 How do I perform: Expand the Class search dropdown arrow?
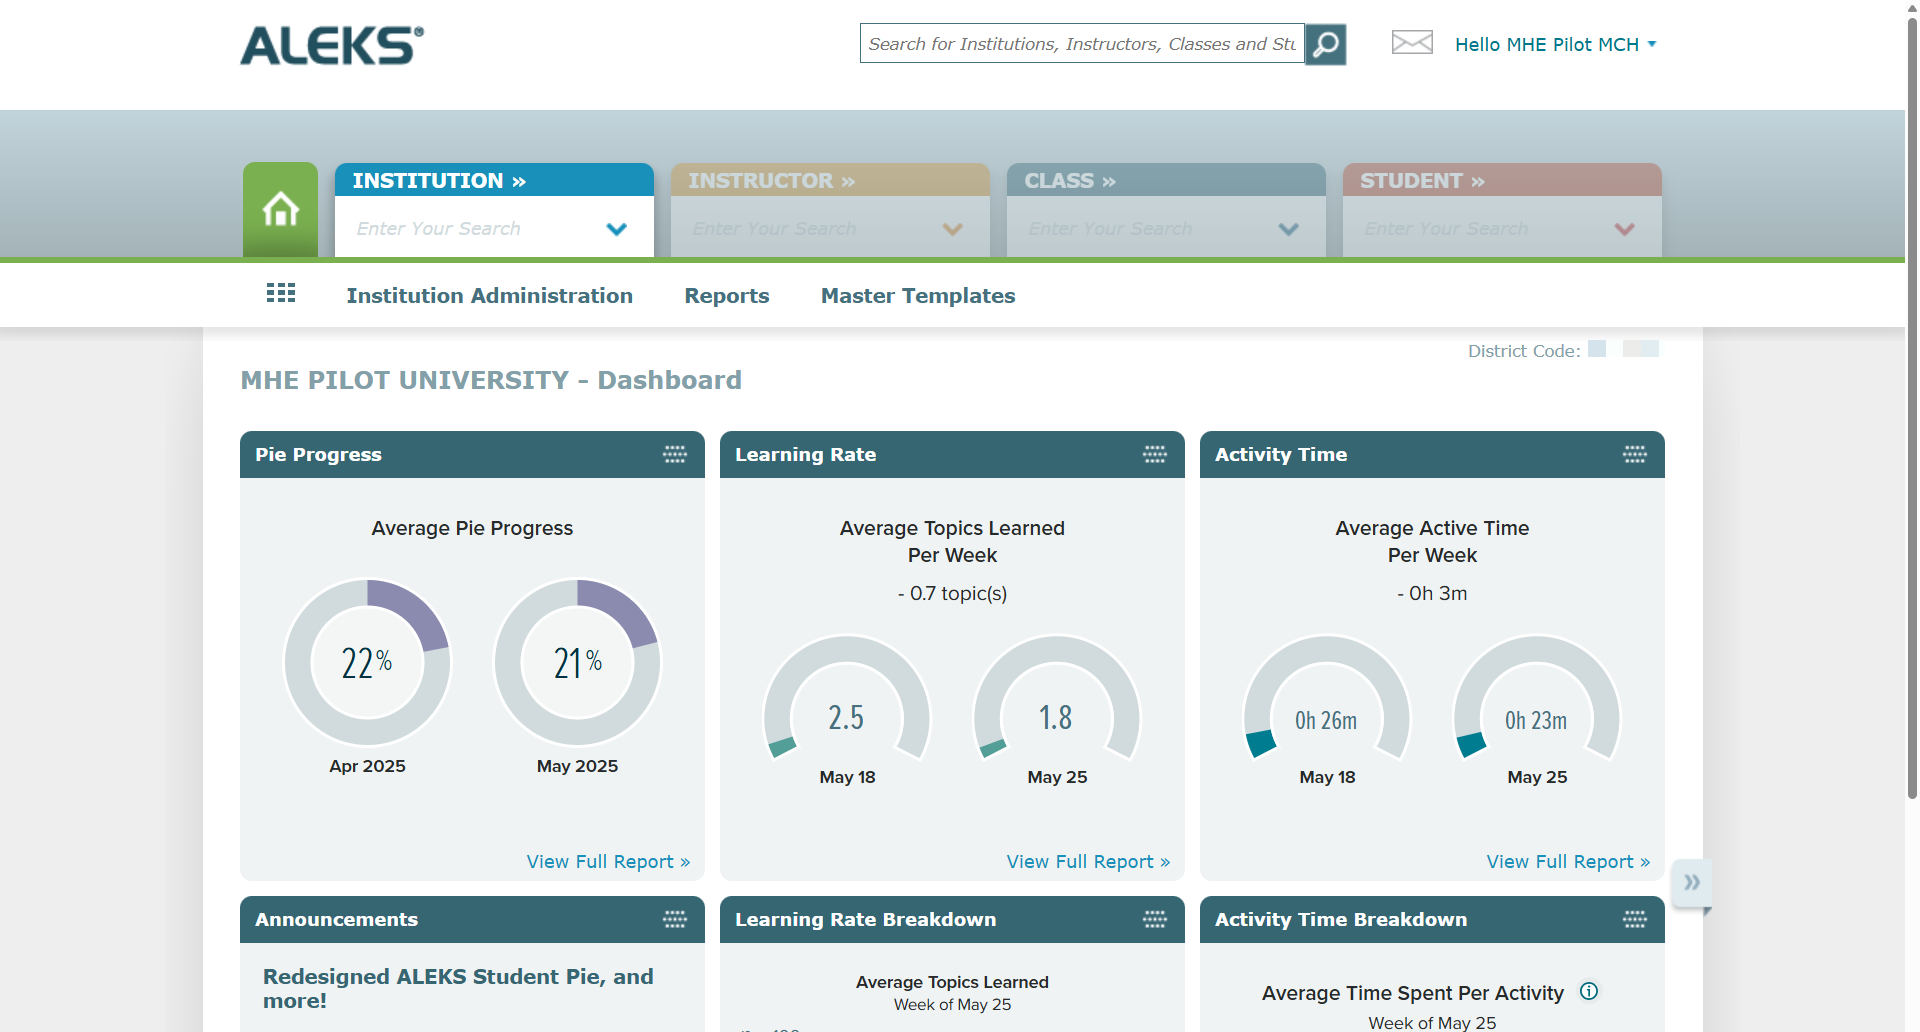[x=1289, y=229]
